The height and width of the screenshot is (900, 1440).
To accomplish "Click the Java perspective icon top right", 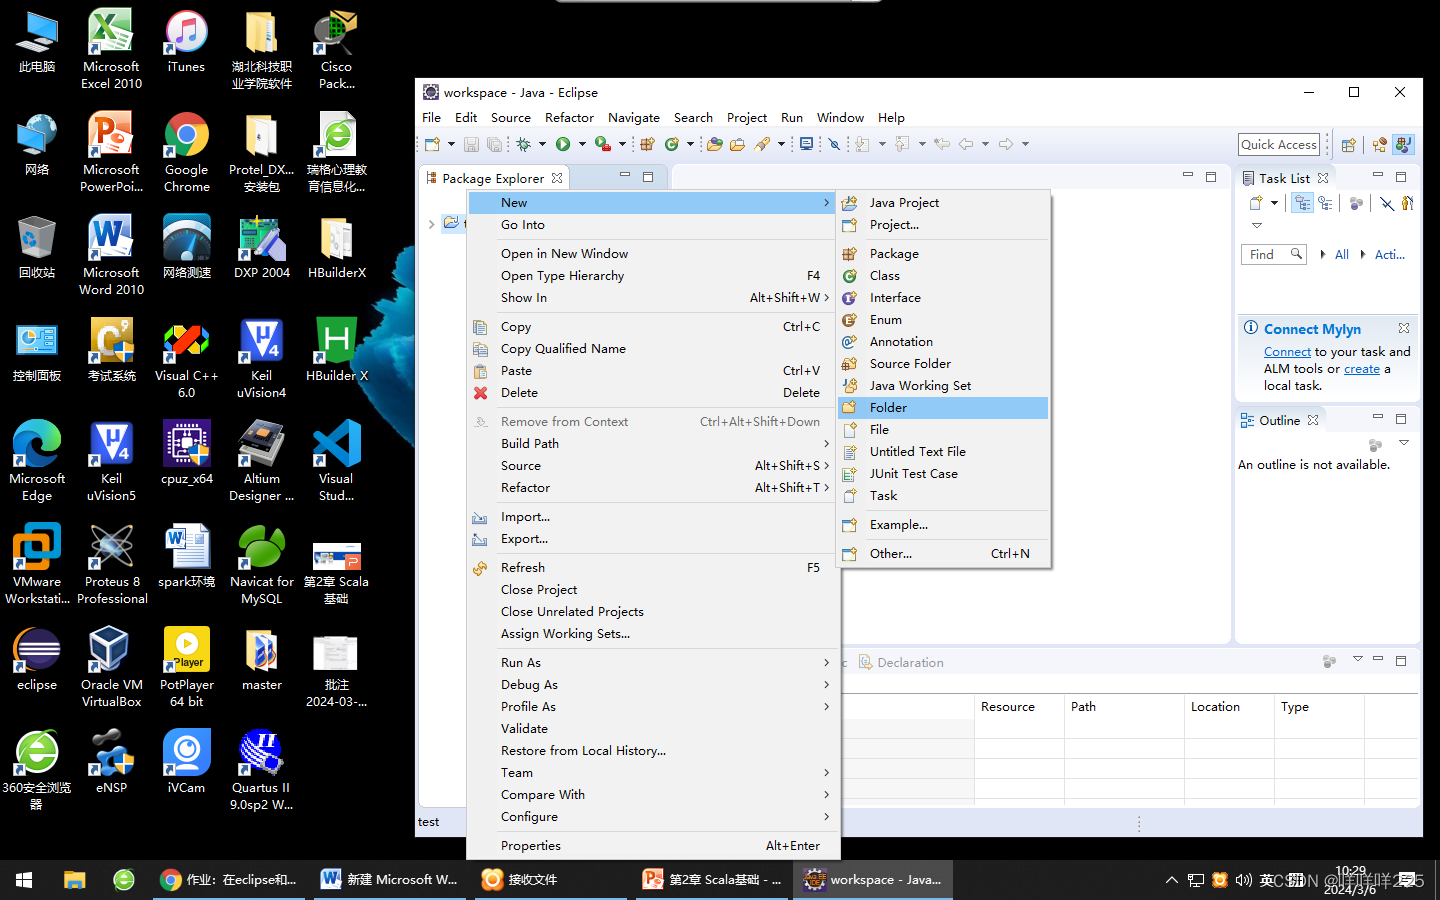I will tap(1404, 144).
